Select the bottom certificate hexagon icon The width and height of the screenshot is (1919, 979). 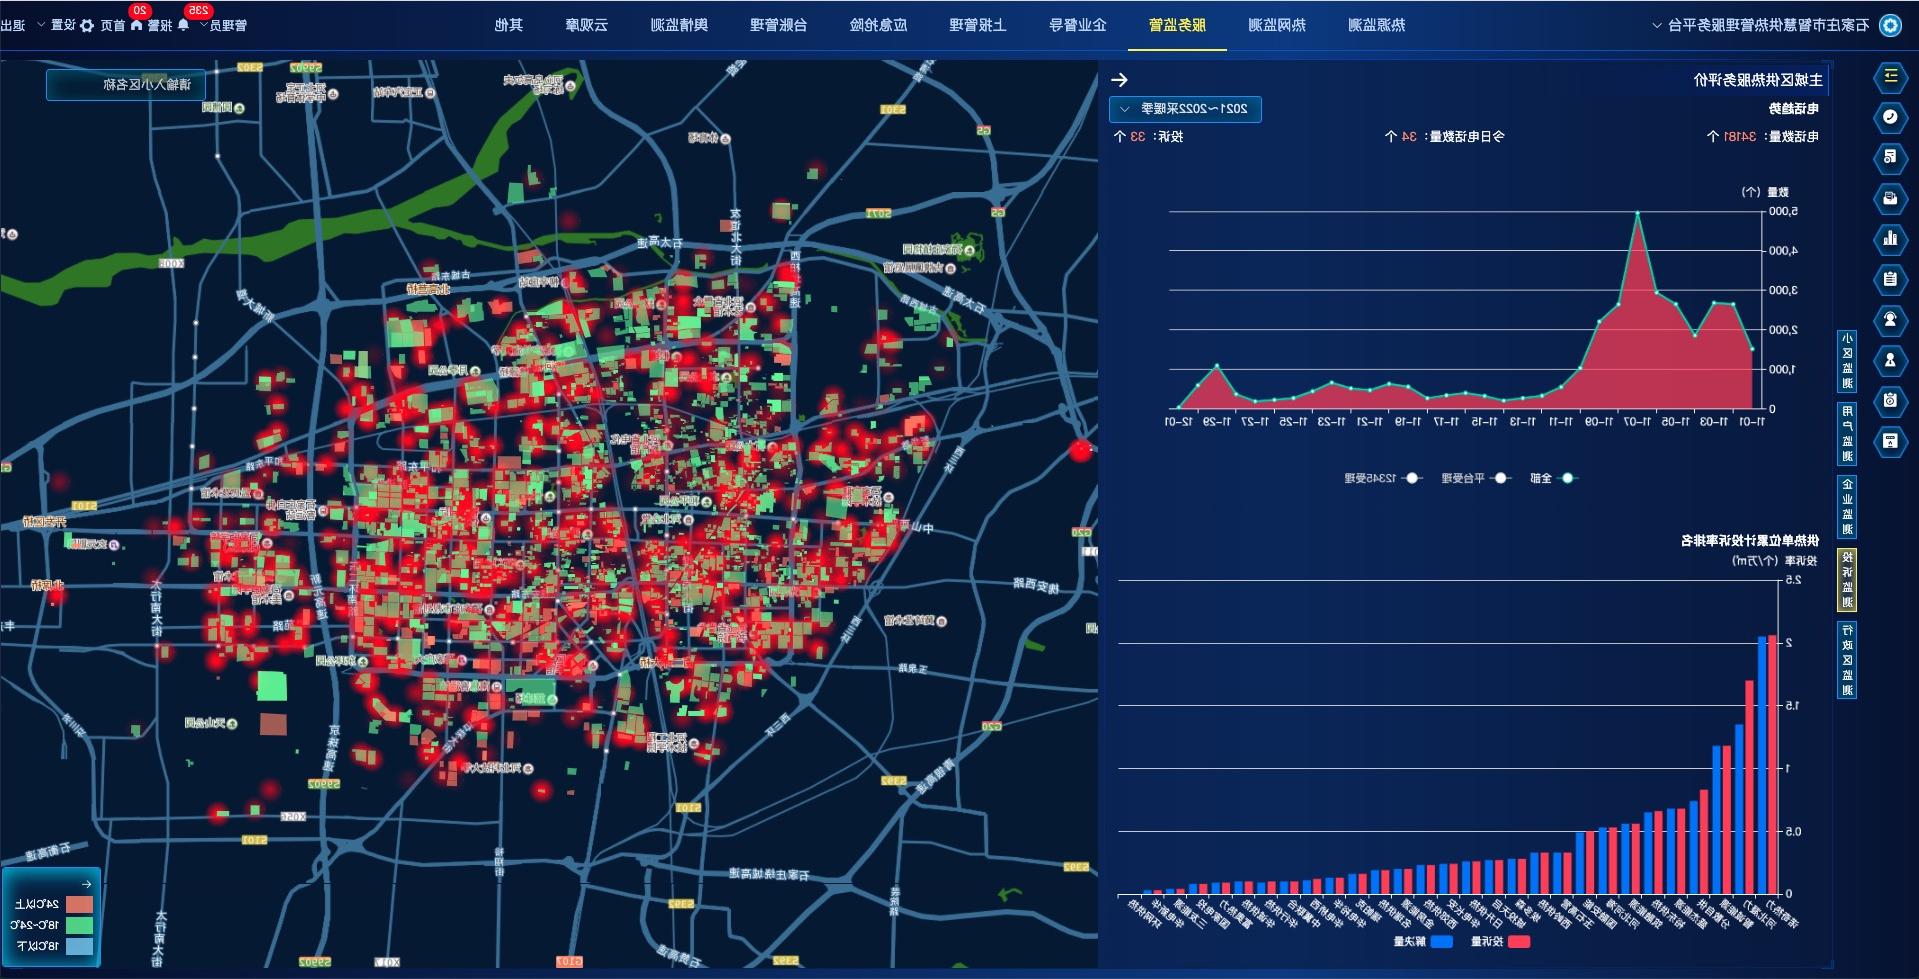click(1890, 441)
